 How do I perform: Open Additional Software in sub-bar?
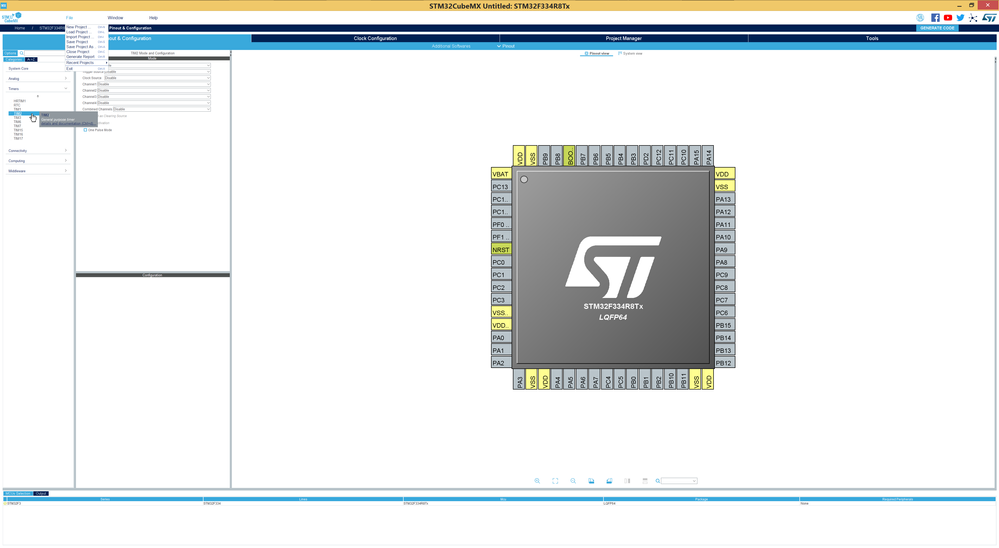tap(451, 46)
